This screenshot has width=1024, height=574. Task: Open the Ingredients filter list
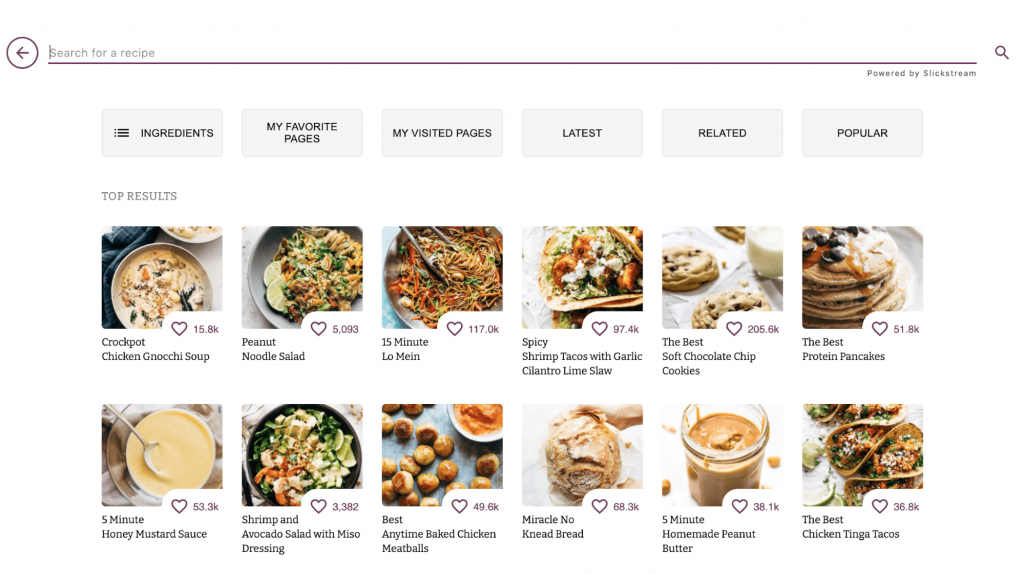(x=162, y=133)
